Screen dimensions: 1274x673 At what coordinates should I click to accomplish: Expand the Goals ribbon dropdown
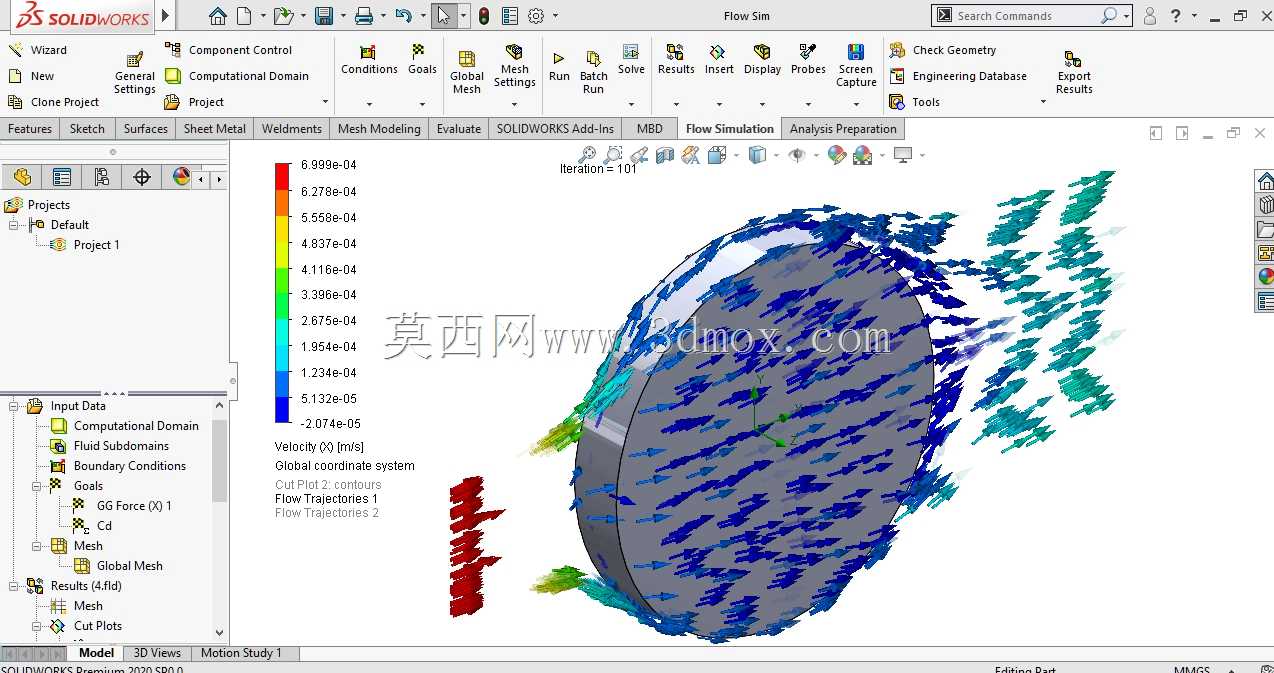click(x=422, y=104)
